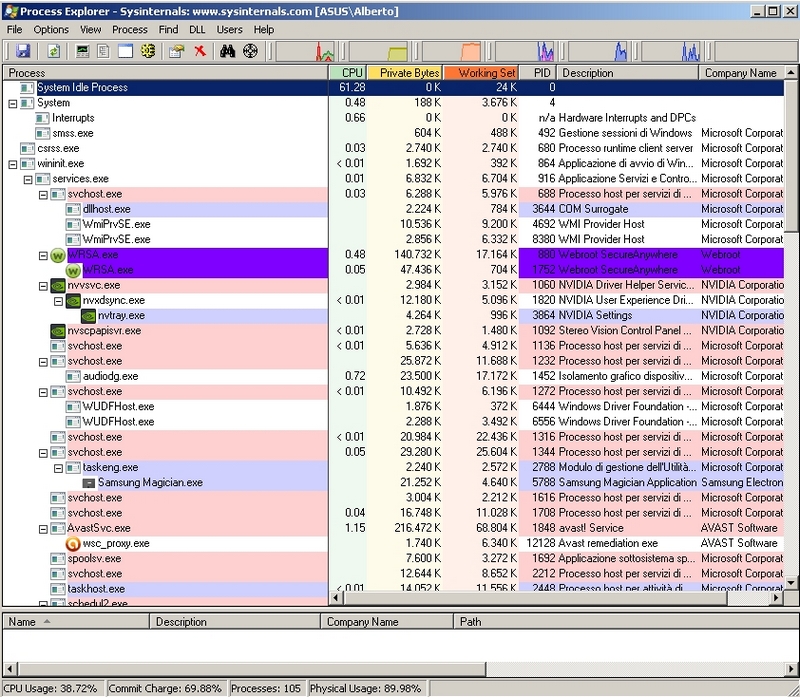Collapse the parent WRSA.exe tree node
The height and width of the screenshot is (697, 800).
point(43,256)
